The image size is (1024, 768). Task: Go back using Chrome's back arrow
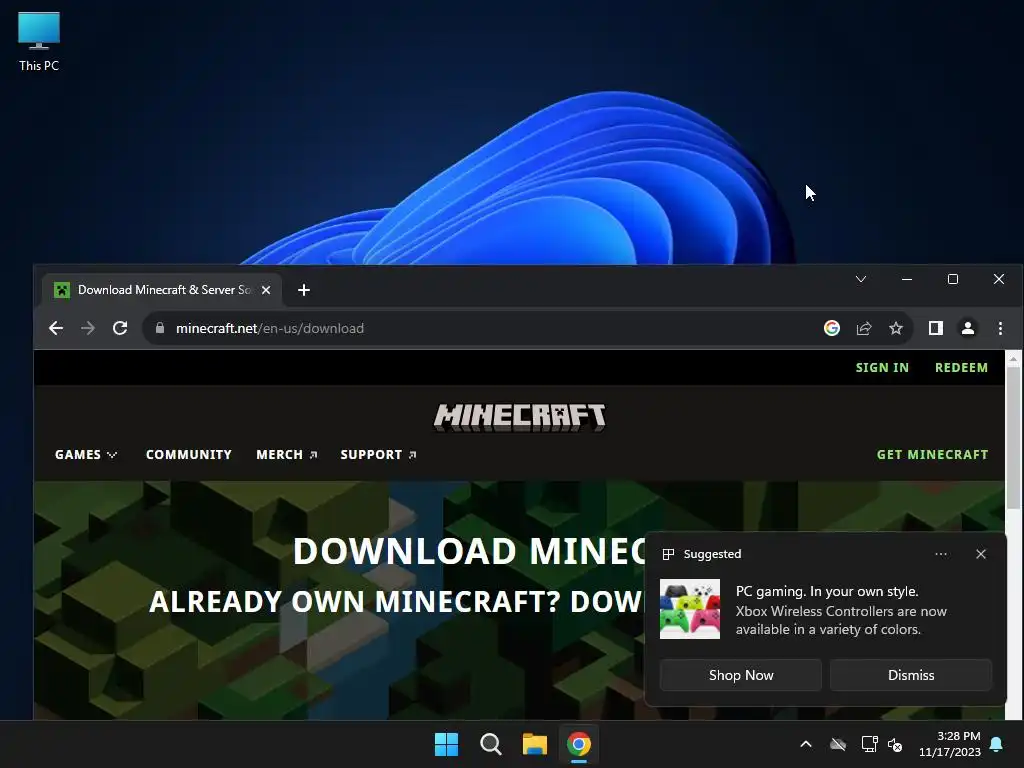56,328
